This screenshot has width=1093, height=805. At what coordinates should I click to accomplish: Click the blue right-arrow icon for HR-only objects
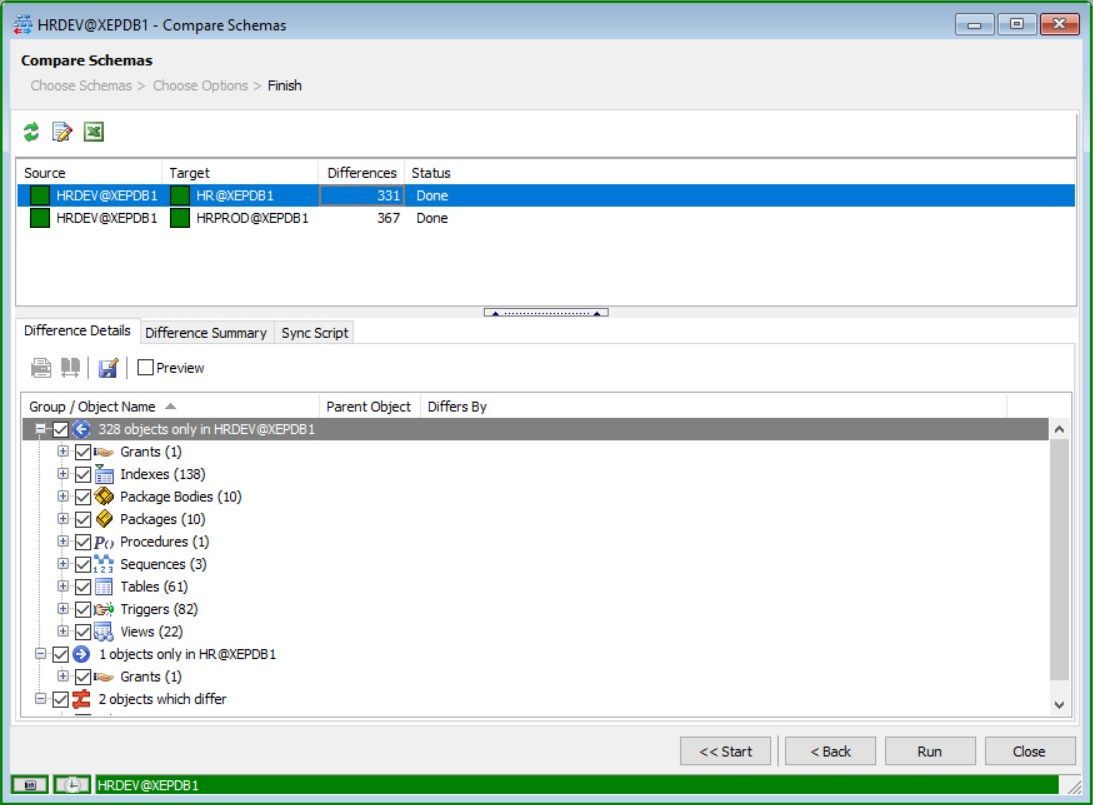82,654
